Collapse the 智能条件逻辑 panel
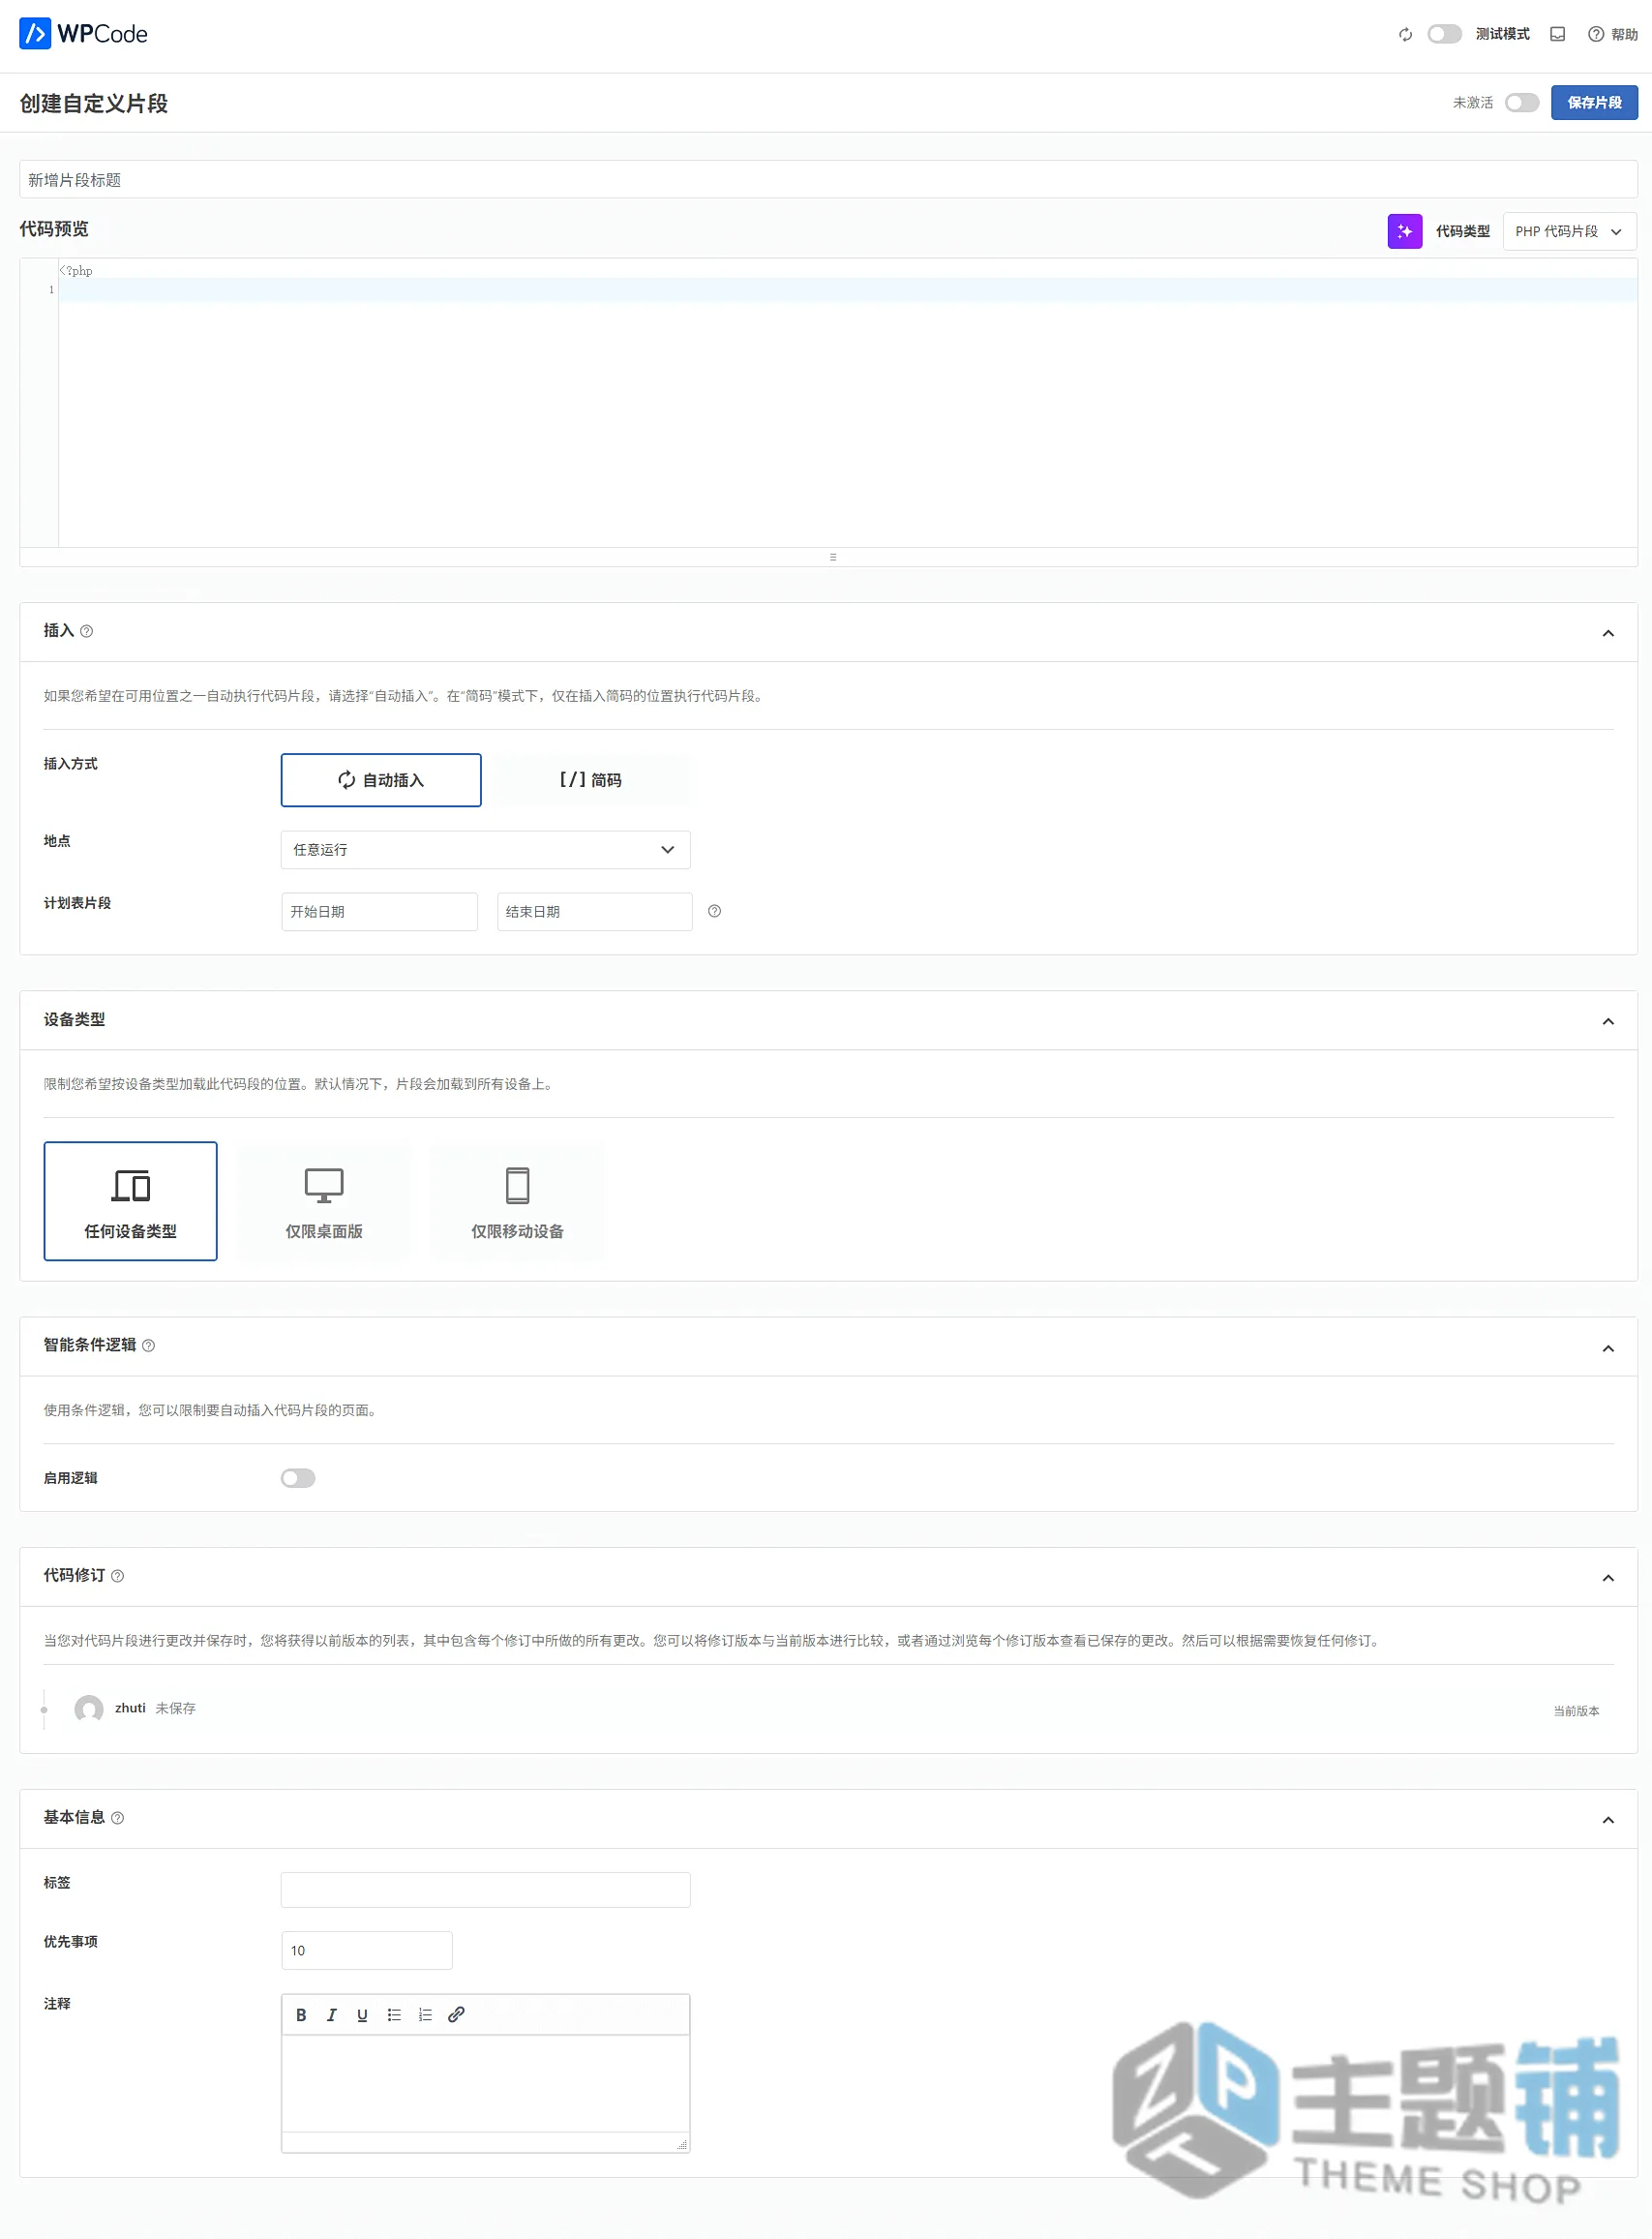1652x2239 pixels. pos(1607,1349)
